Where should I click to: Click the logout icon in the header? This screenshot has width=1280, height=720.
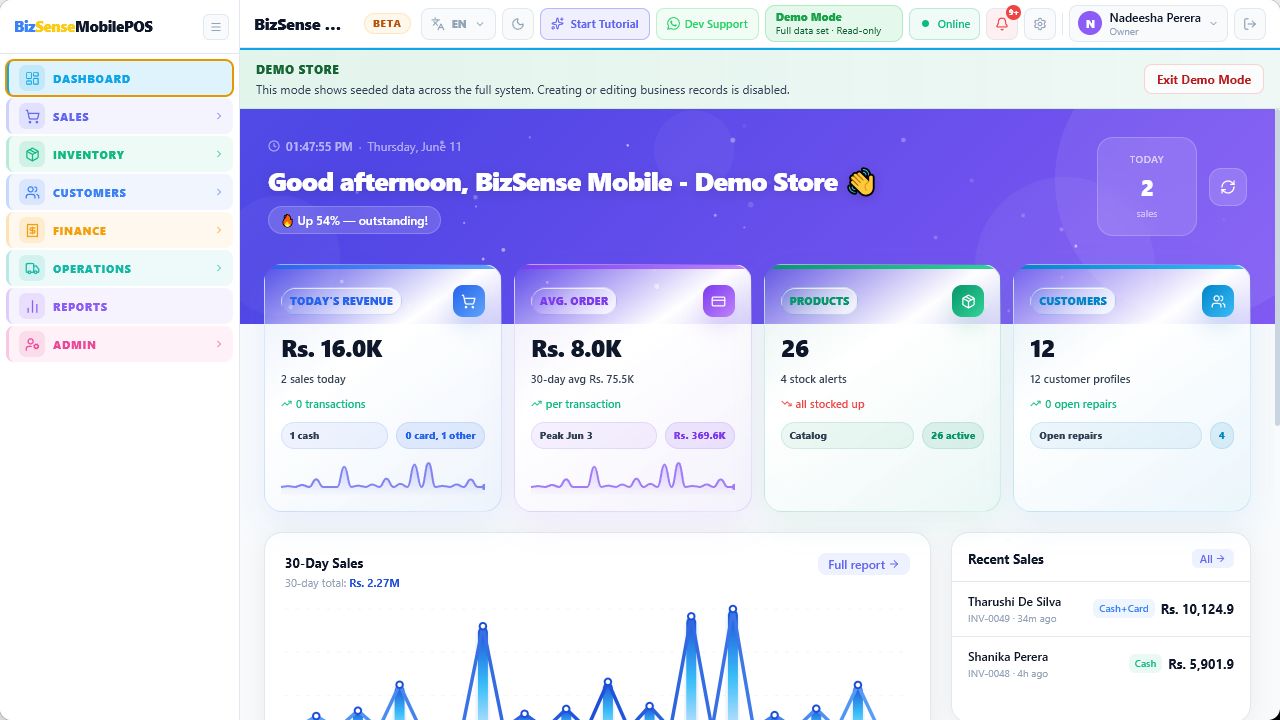point(1249,24)
